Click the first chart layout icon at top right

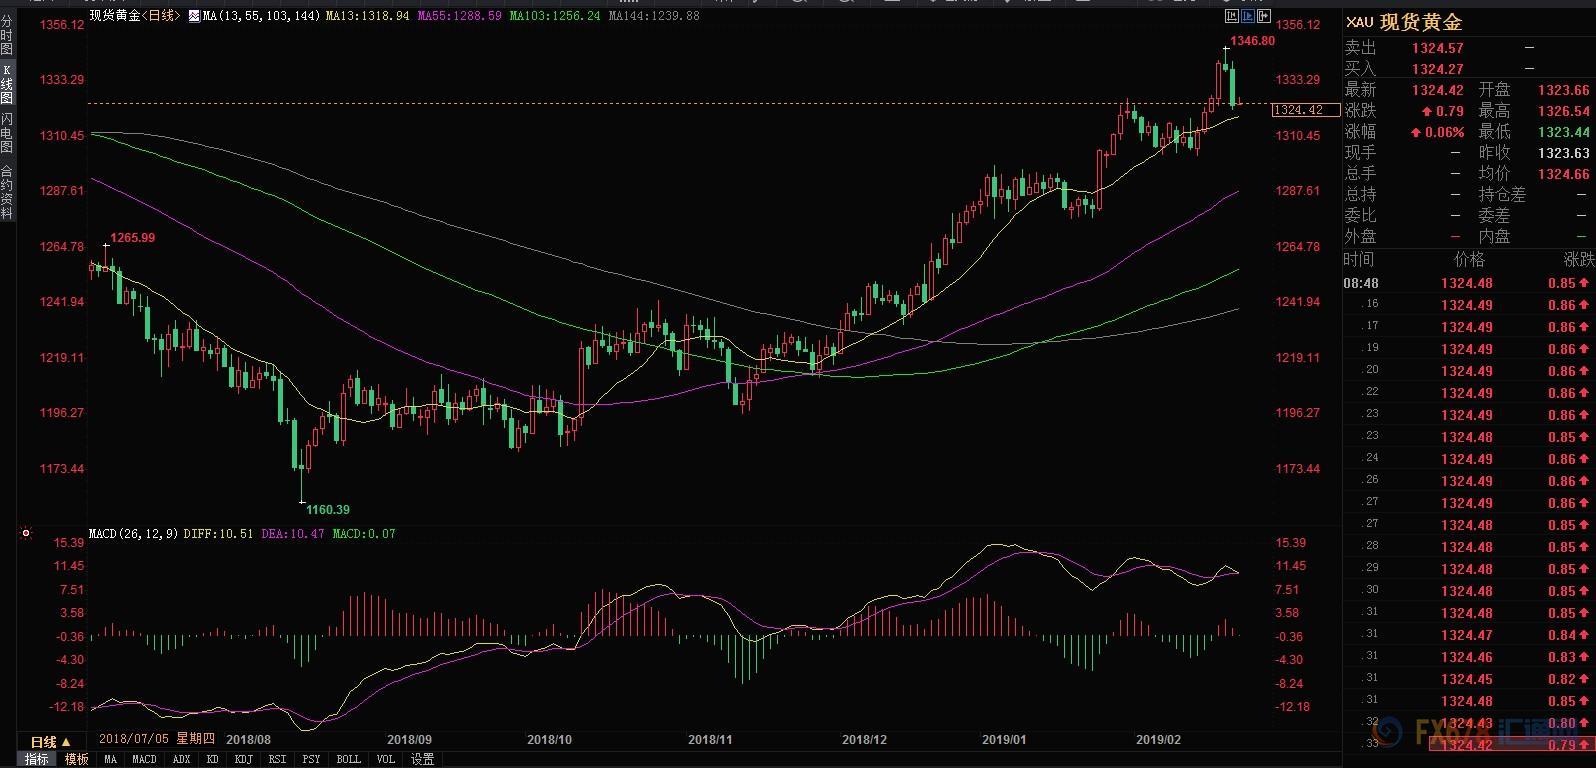1232,16
